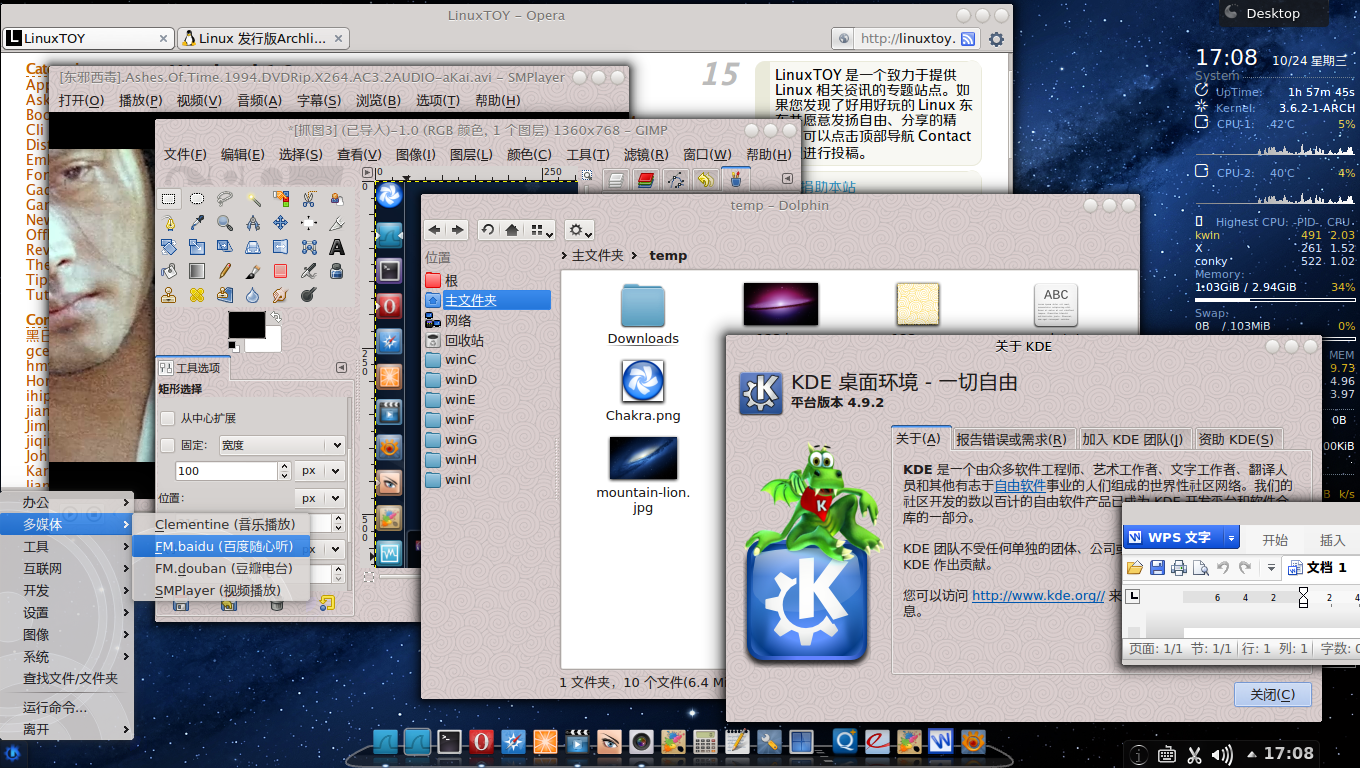1360x768 pixels.
Task: Open the WPS 文字 application menu arrow
Action: (1231, 537)
